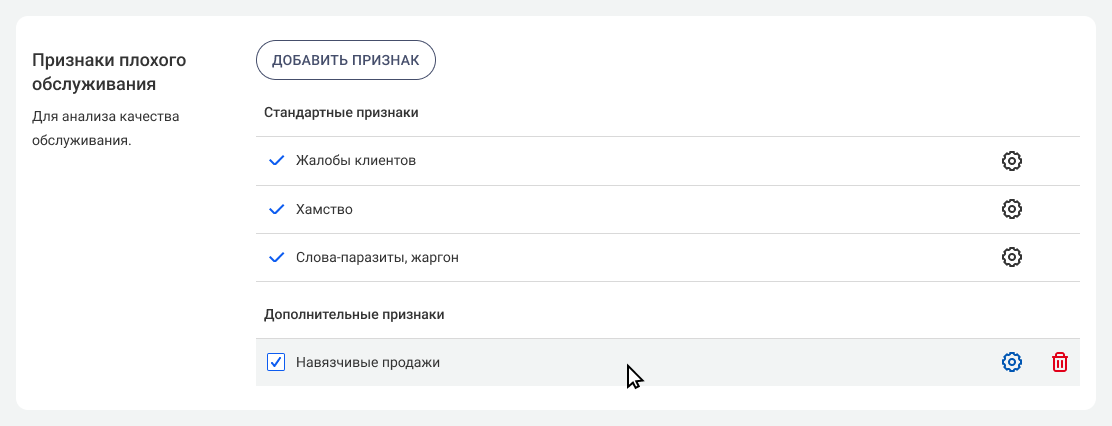Select the Слова-паразиты, жаргон label
Viewport: 1112px width, 426px height.
coord(377,258)
